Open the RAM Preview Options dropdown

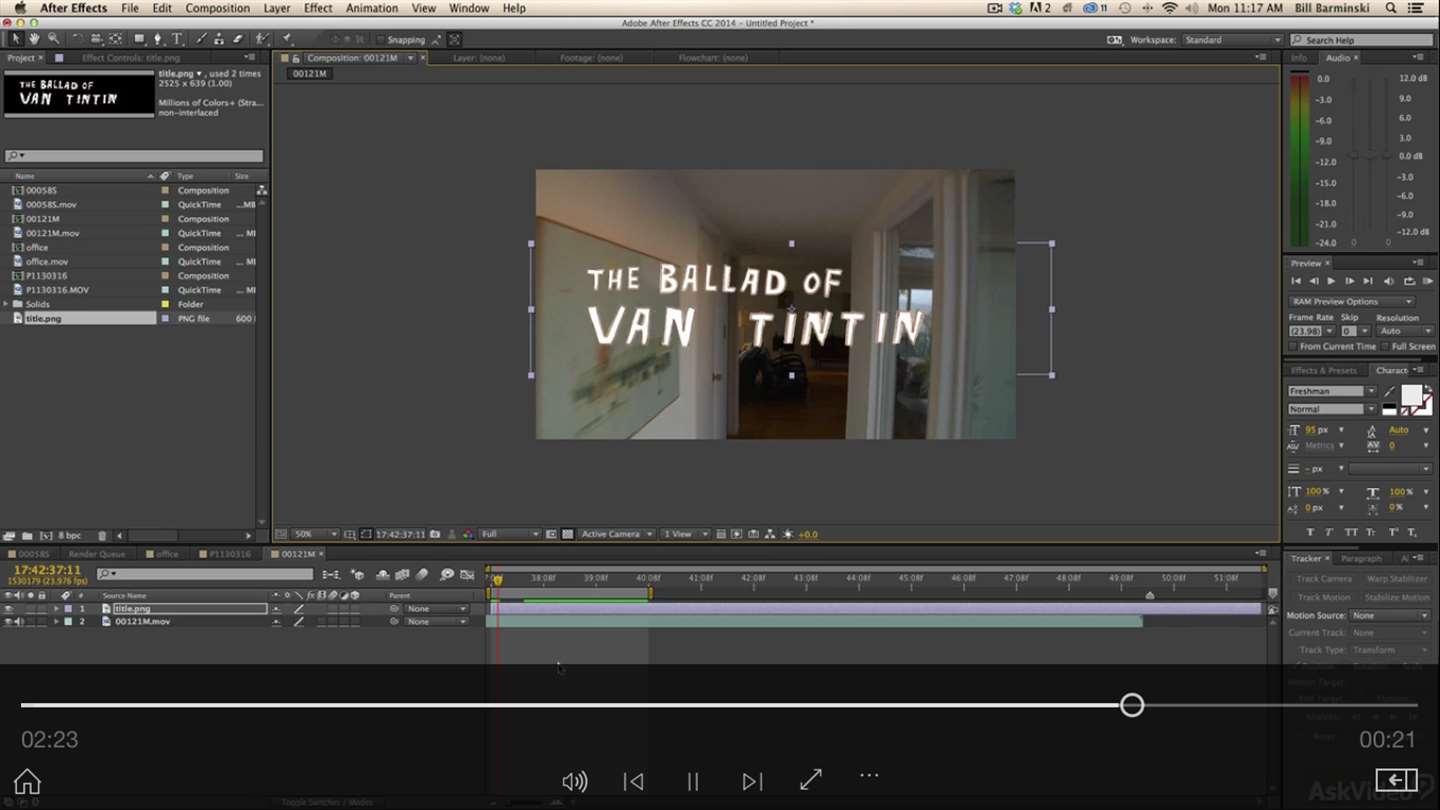[x=1352, y=301]
